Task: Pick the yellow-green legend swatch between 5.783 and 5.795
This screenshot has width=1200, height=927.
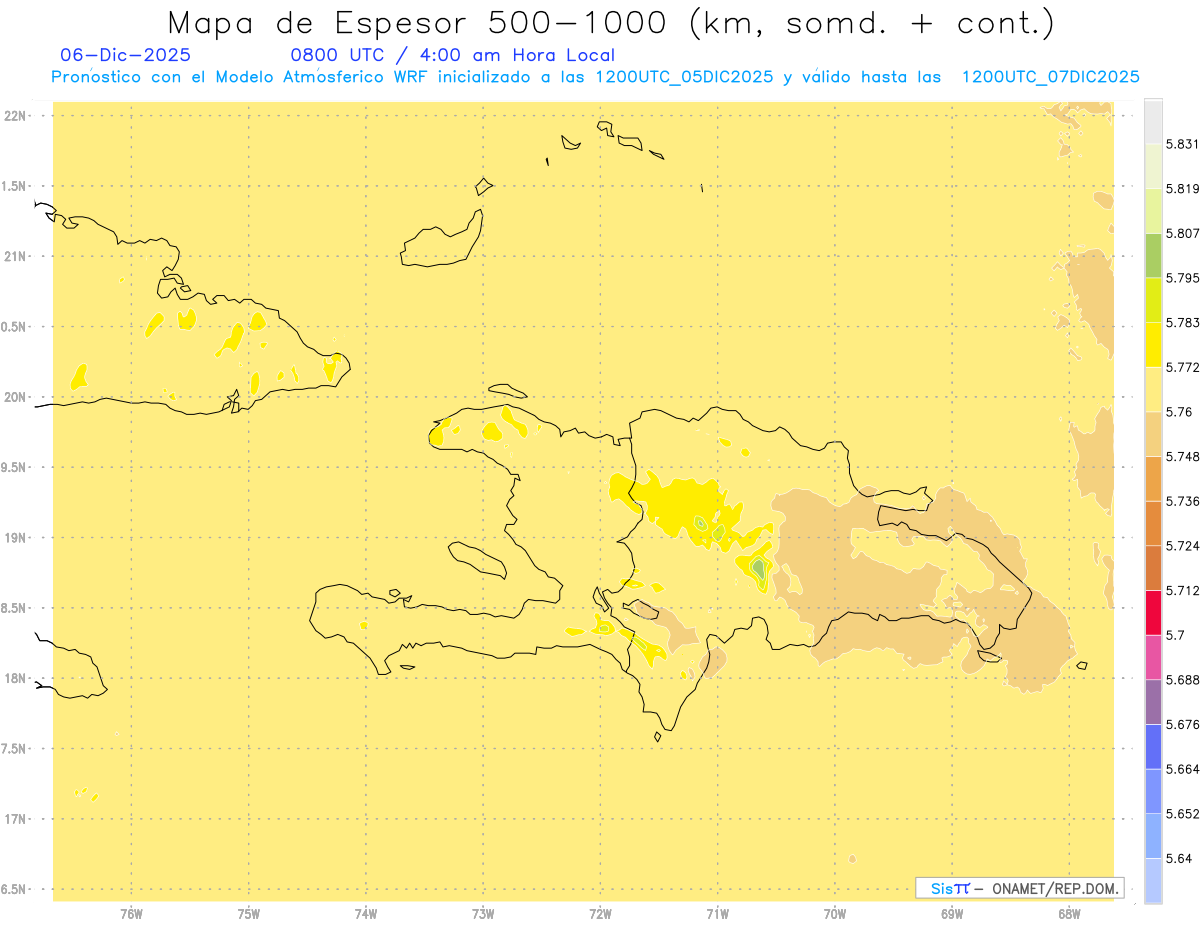Action: click(1153, 300)
